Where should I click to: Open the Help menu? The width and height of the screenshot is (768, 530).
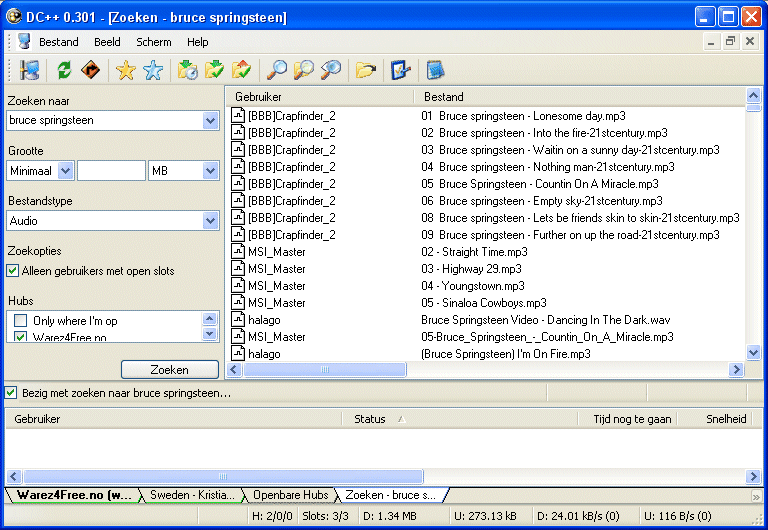click(x=197, y=42)
